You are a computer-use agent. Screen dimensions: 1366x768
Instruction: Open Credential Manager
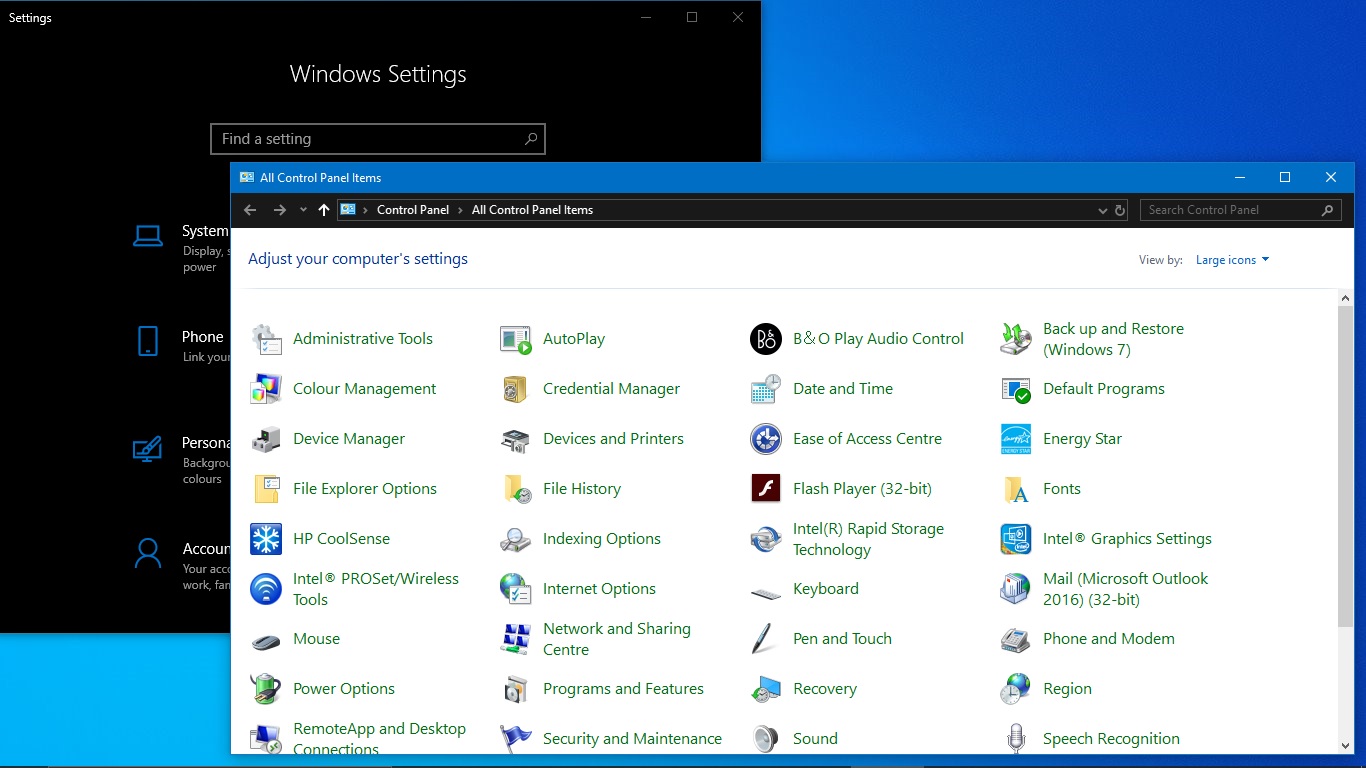pos(611,388)
